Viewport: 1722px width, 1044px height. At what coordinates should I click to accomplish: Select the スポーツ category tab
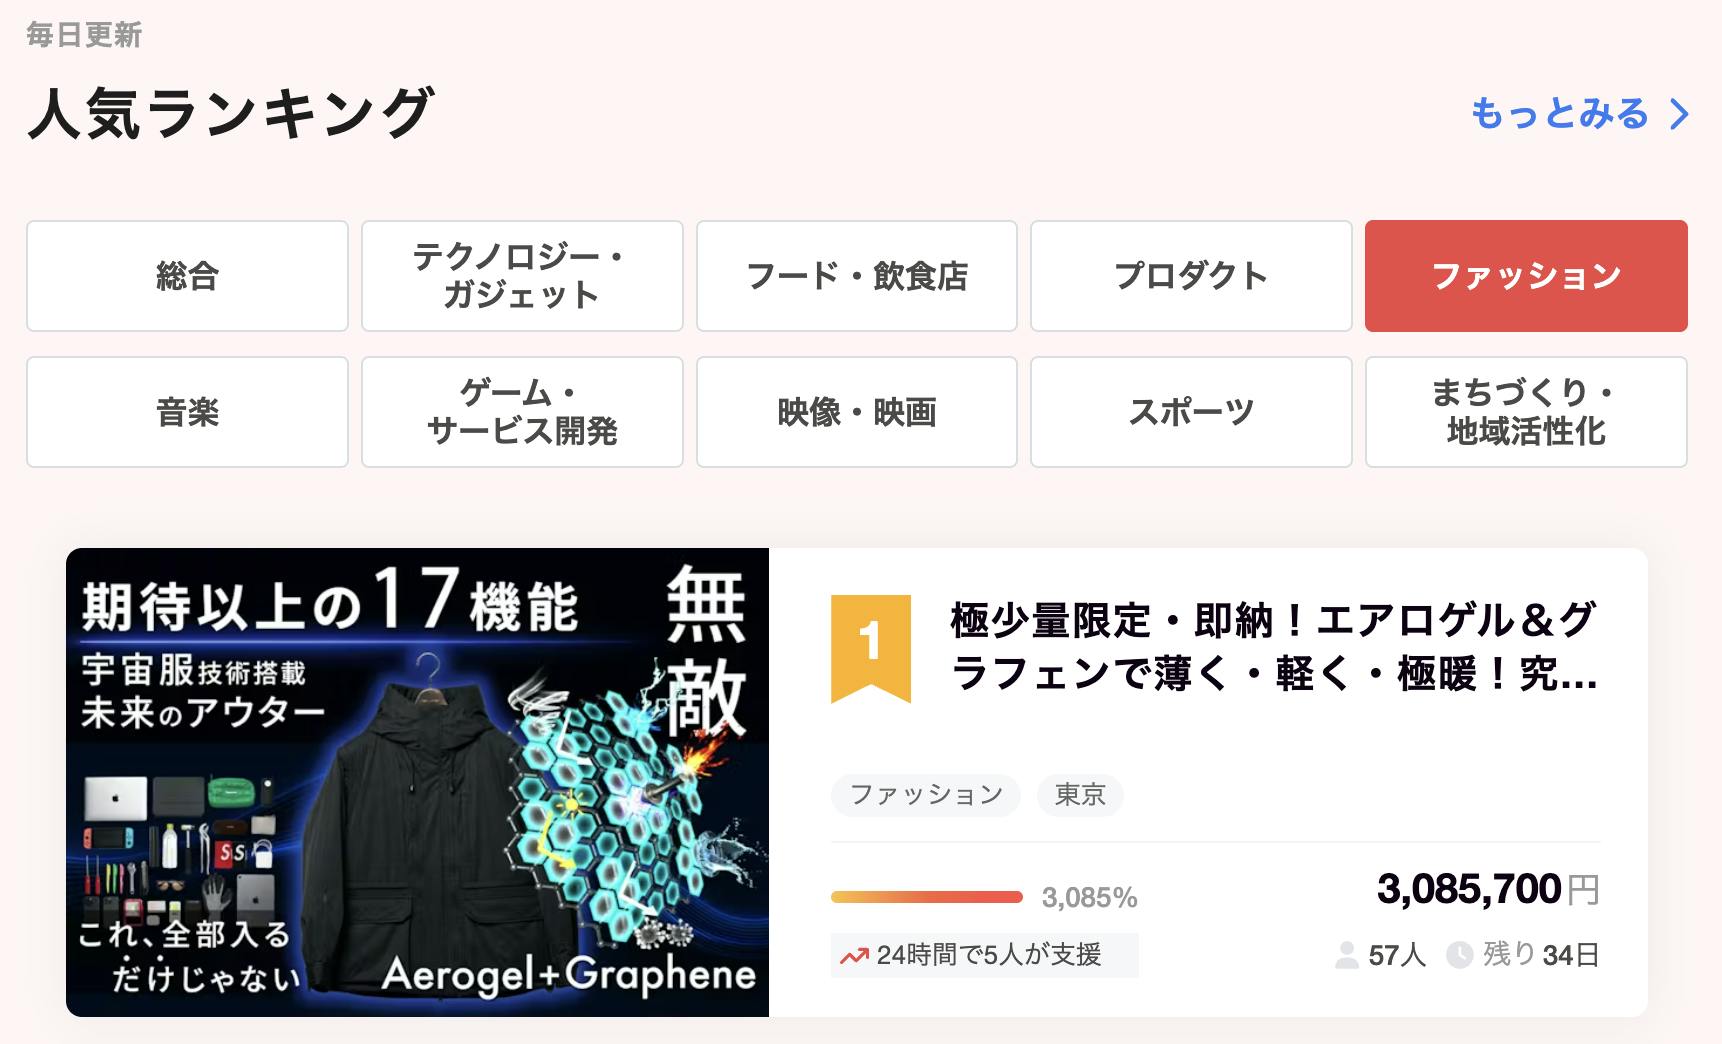click(1191, 412)
